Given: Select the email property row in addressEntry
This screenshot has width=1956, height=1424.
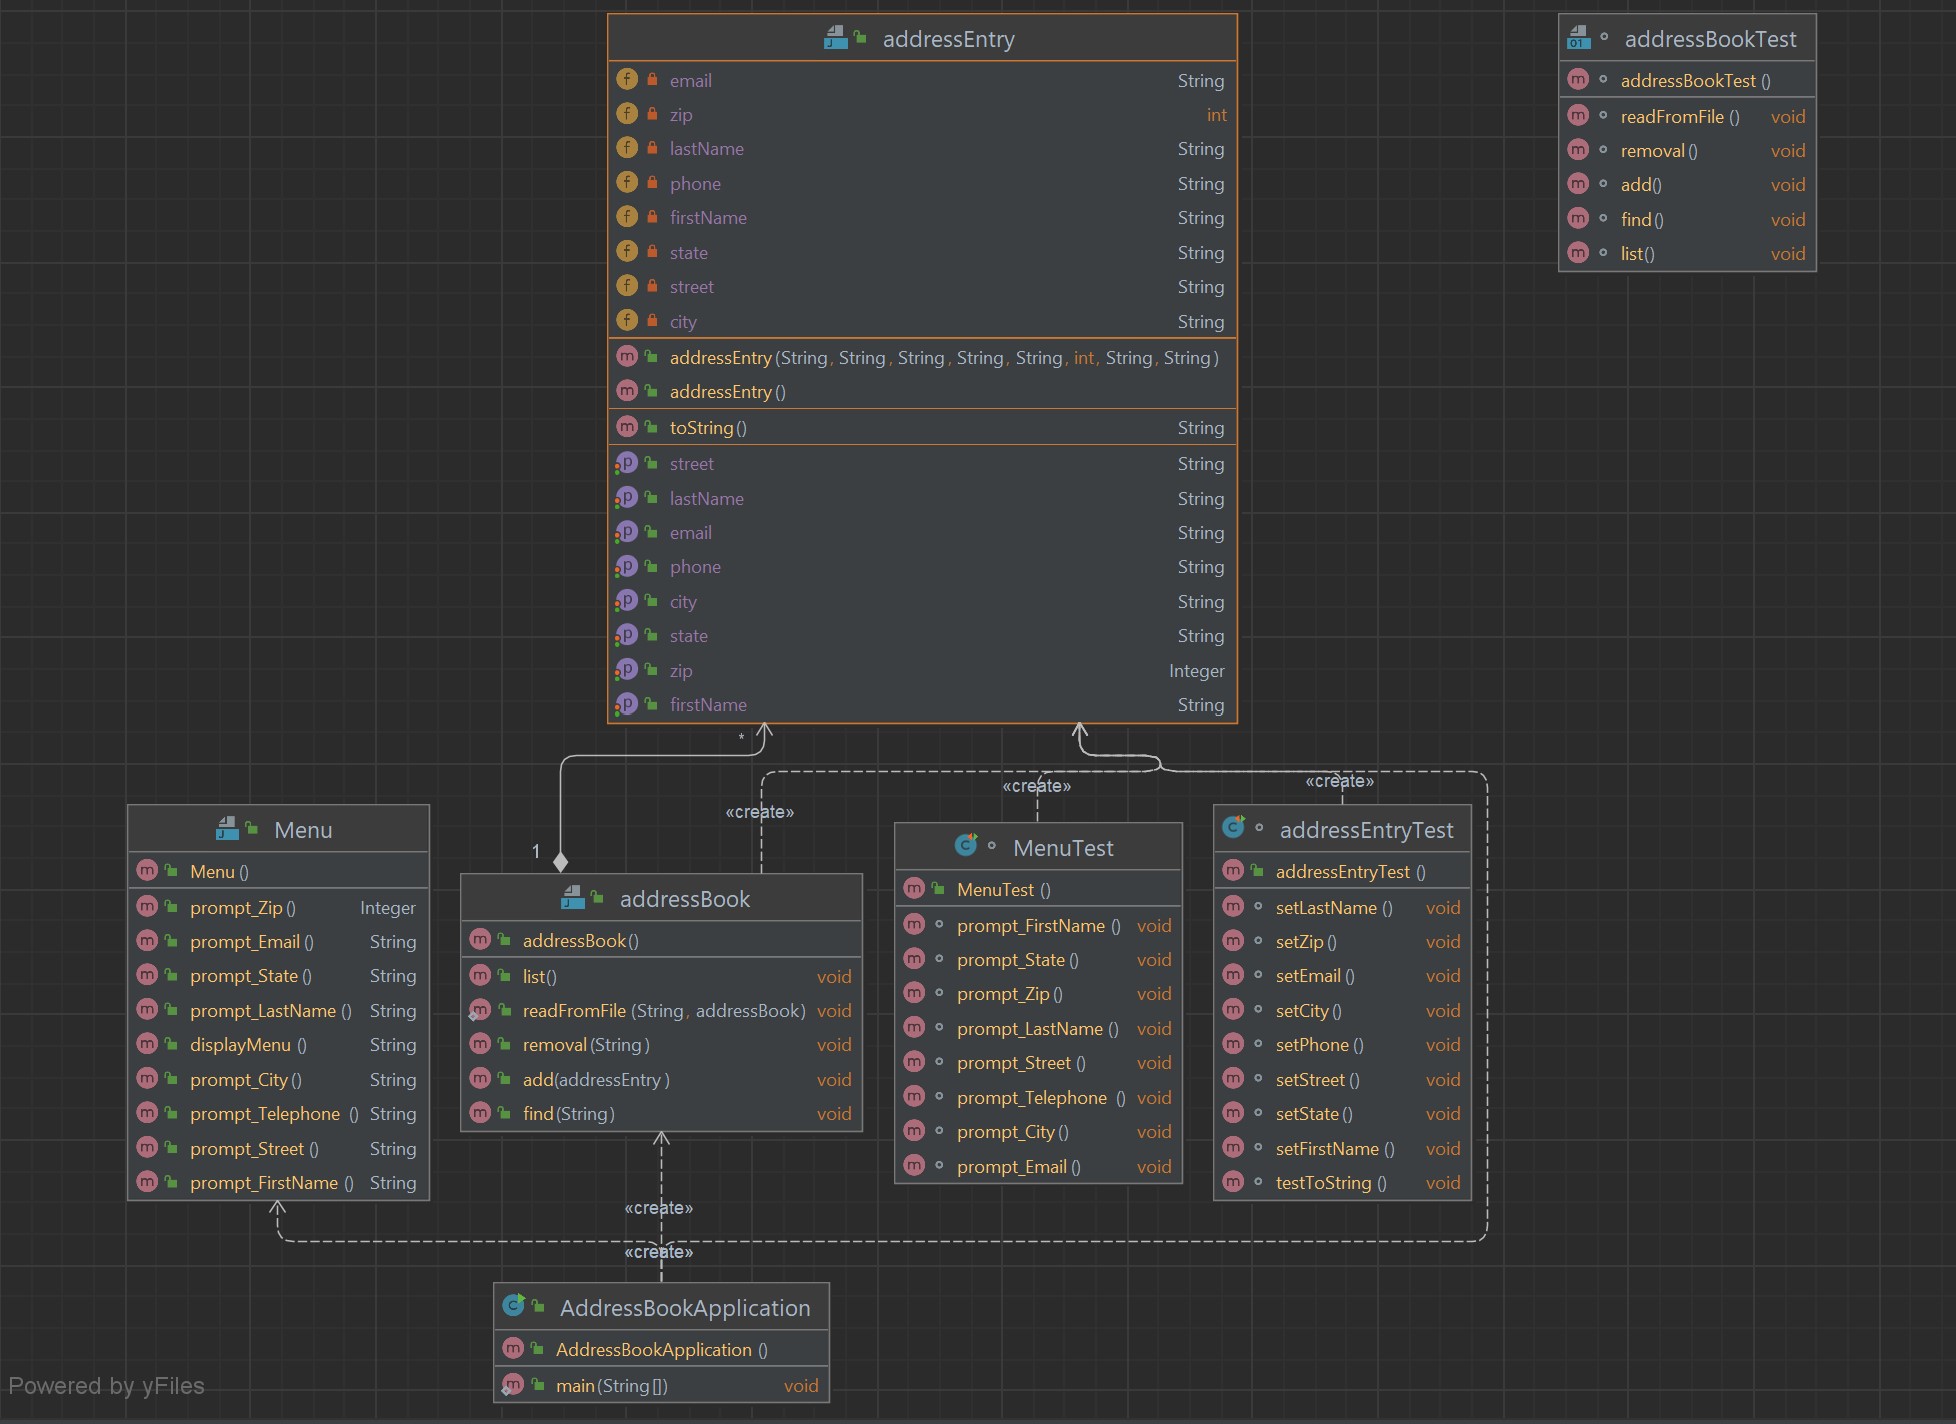Looking at the screenshot, I should (922, 532).
